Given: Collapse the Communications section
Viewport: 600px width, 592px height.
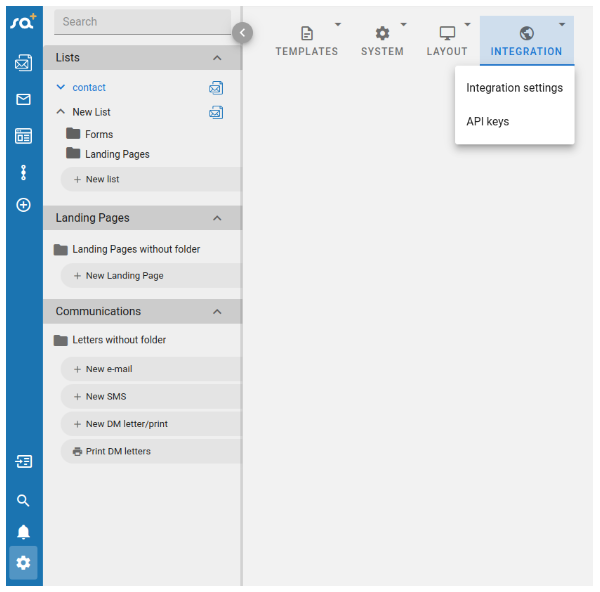Looking at the screenshot, I should pyautogui.click(x=217, y=312).
